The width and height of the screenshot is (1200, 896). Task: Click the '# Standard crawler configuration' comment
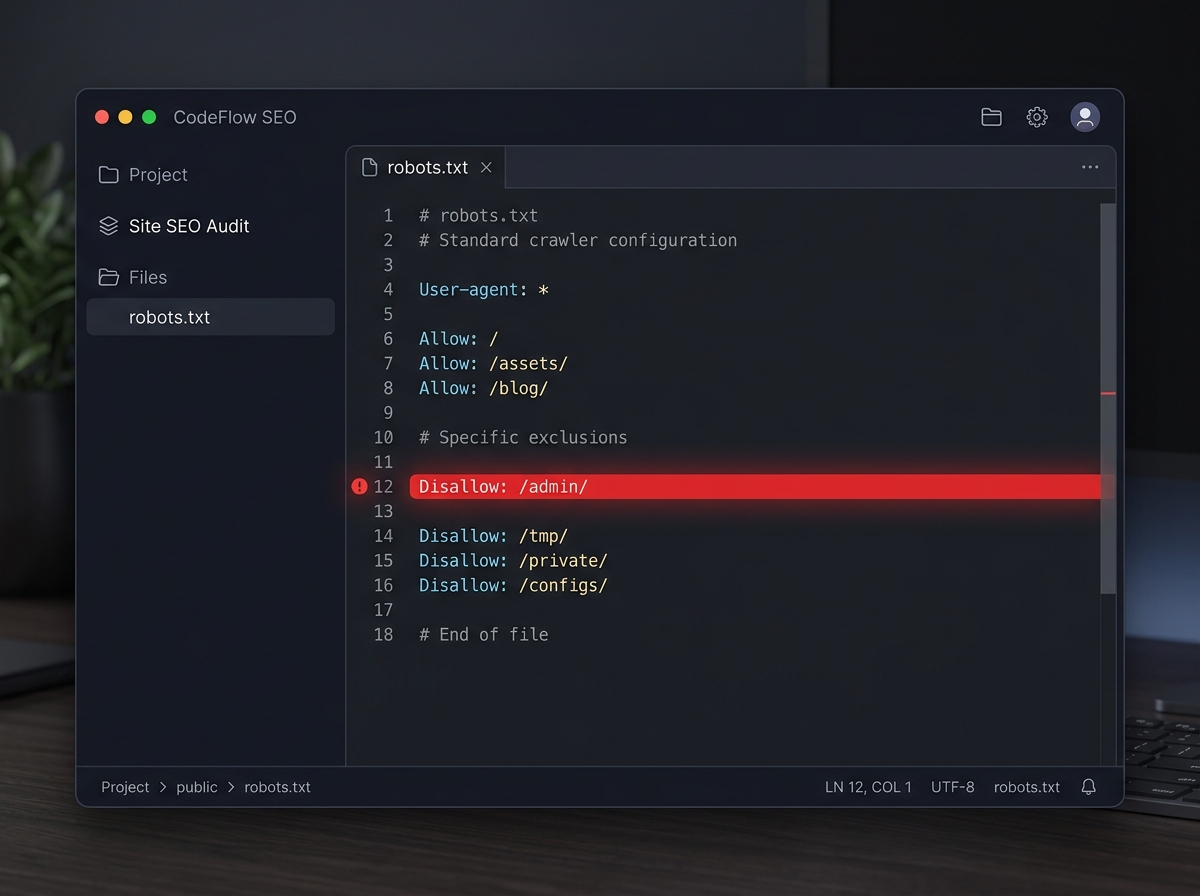578,241
